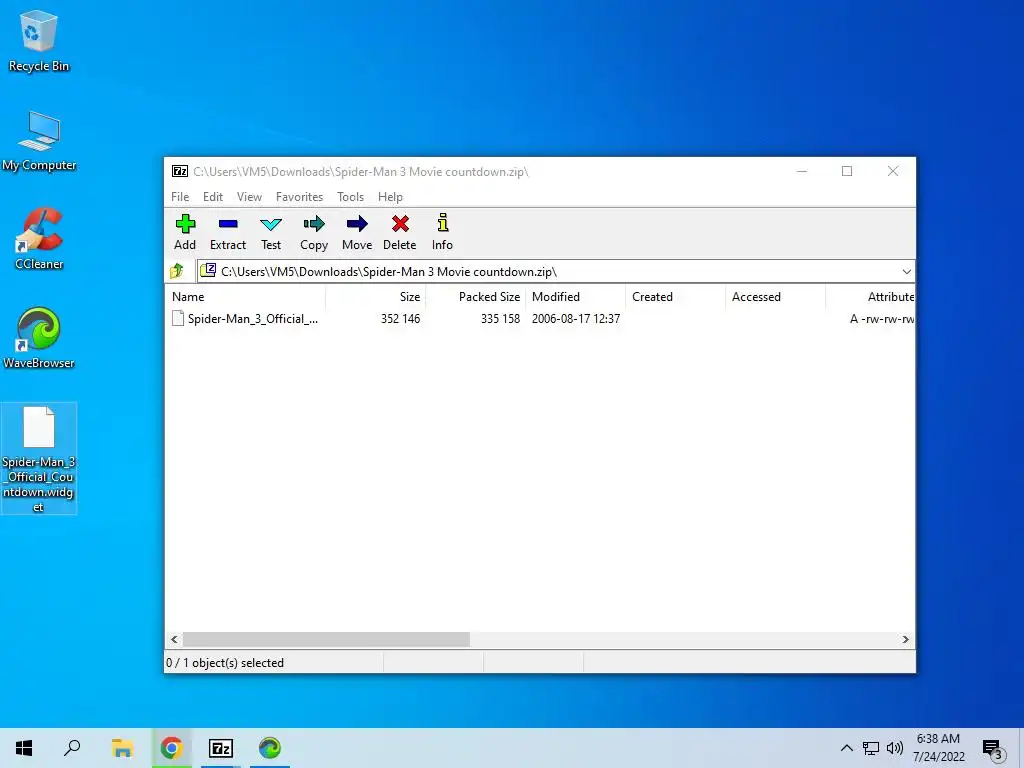
Task: Open the View menu
Action: 249,197
